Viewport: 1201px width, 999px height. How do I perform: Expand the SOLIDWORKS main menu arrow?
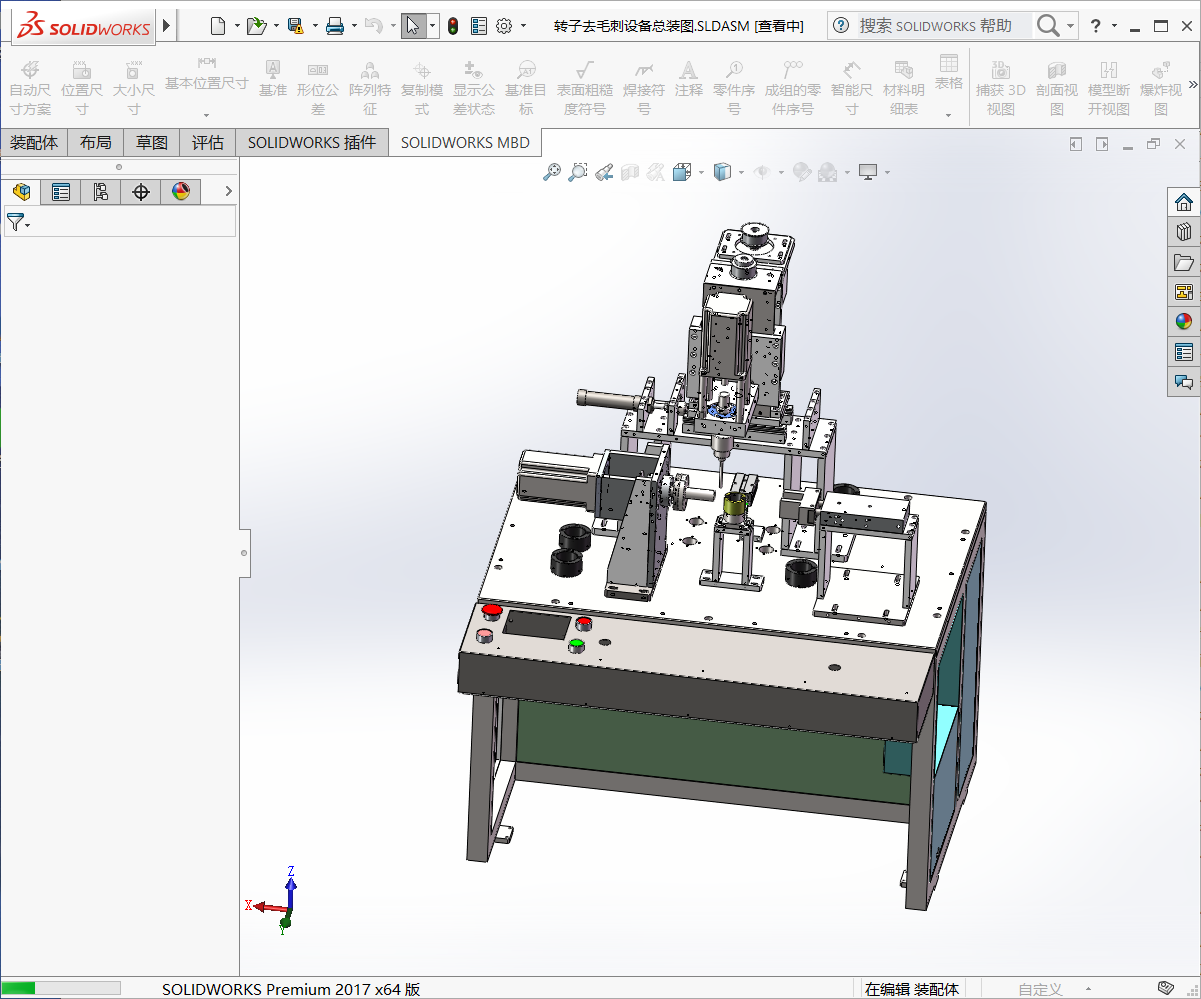click(166, 26)
